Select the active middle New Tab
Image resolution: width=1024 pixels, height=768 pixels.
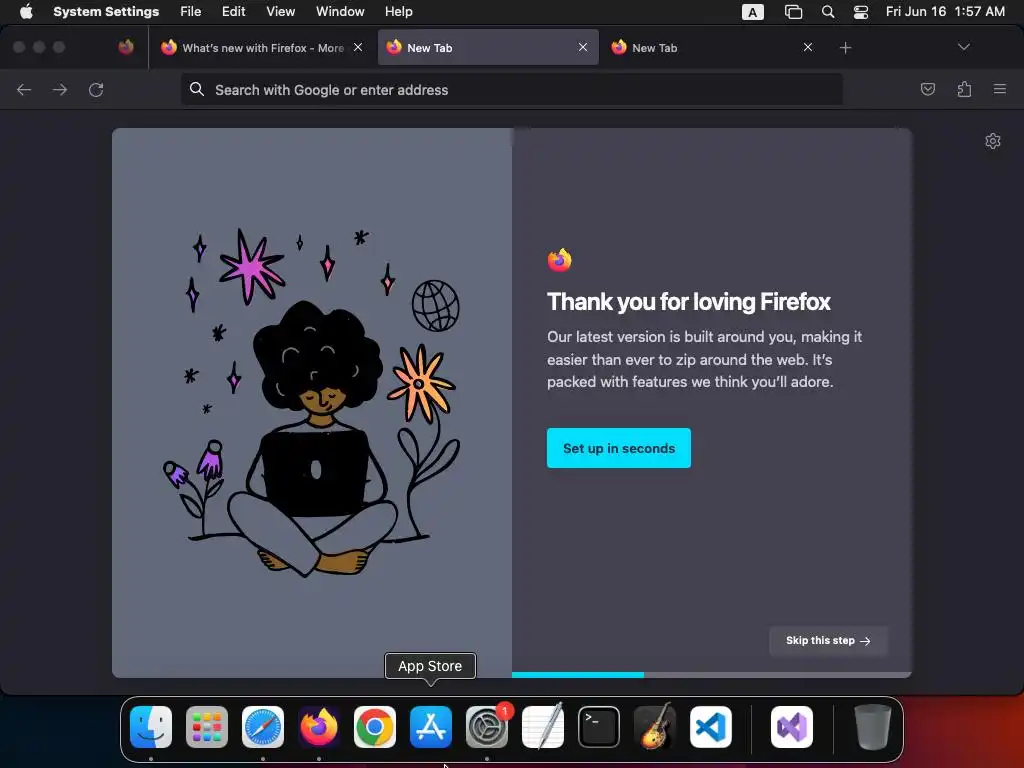coord(488,47)
